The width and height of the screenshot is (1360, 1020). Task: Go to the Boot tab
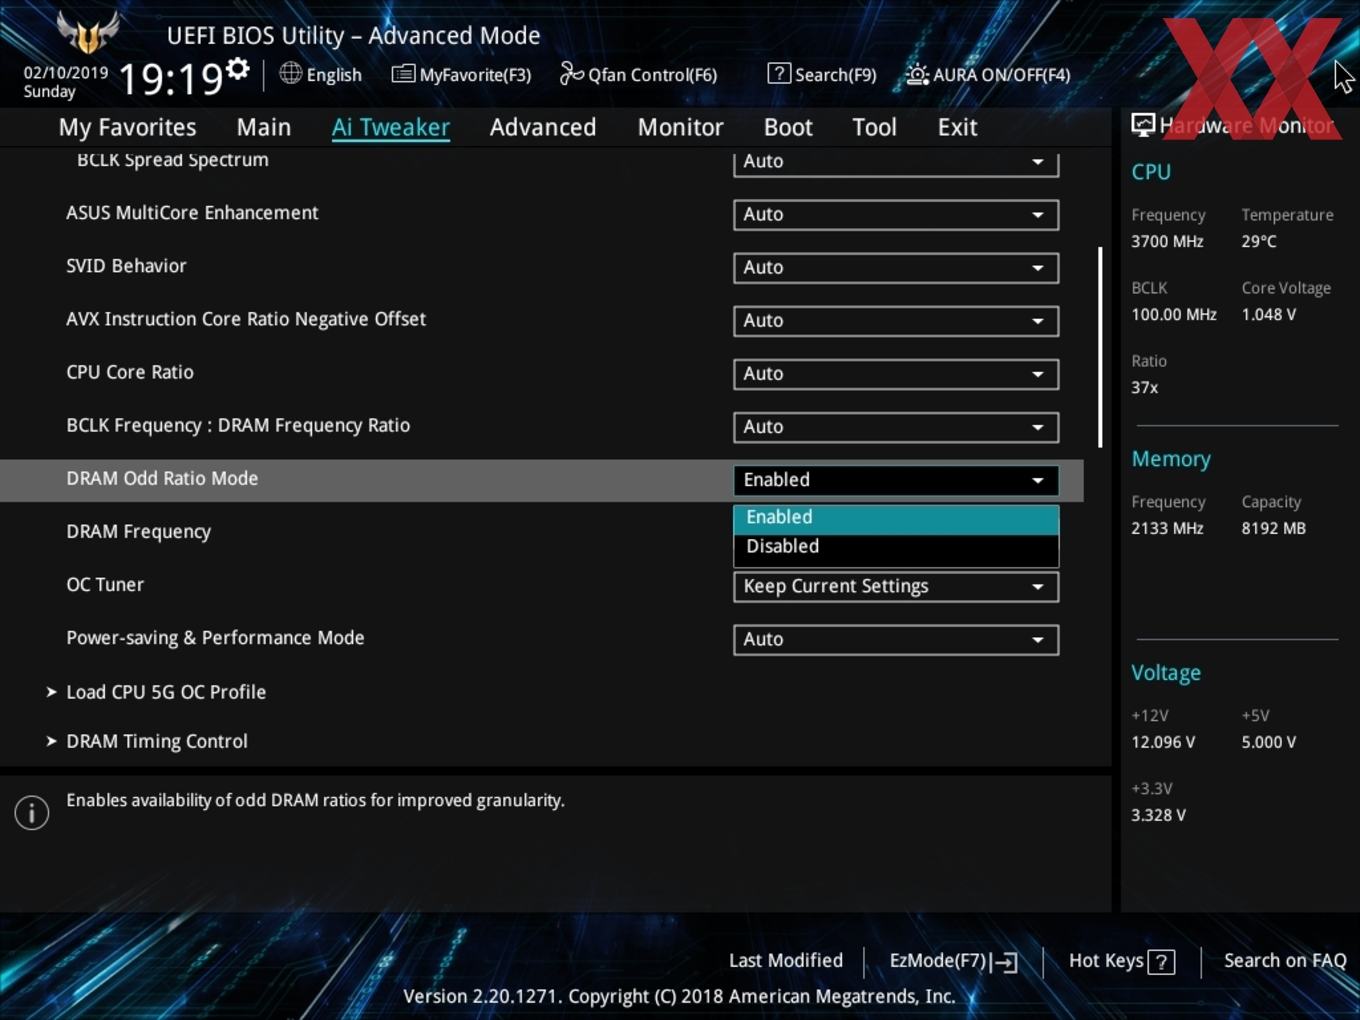[788, 127]
